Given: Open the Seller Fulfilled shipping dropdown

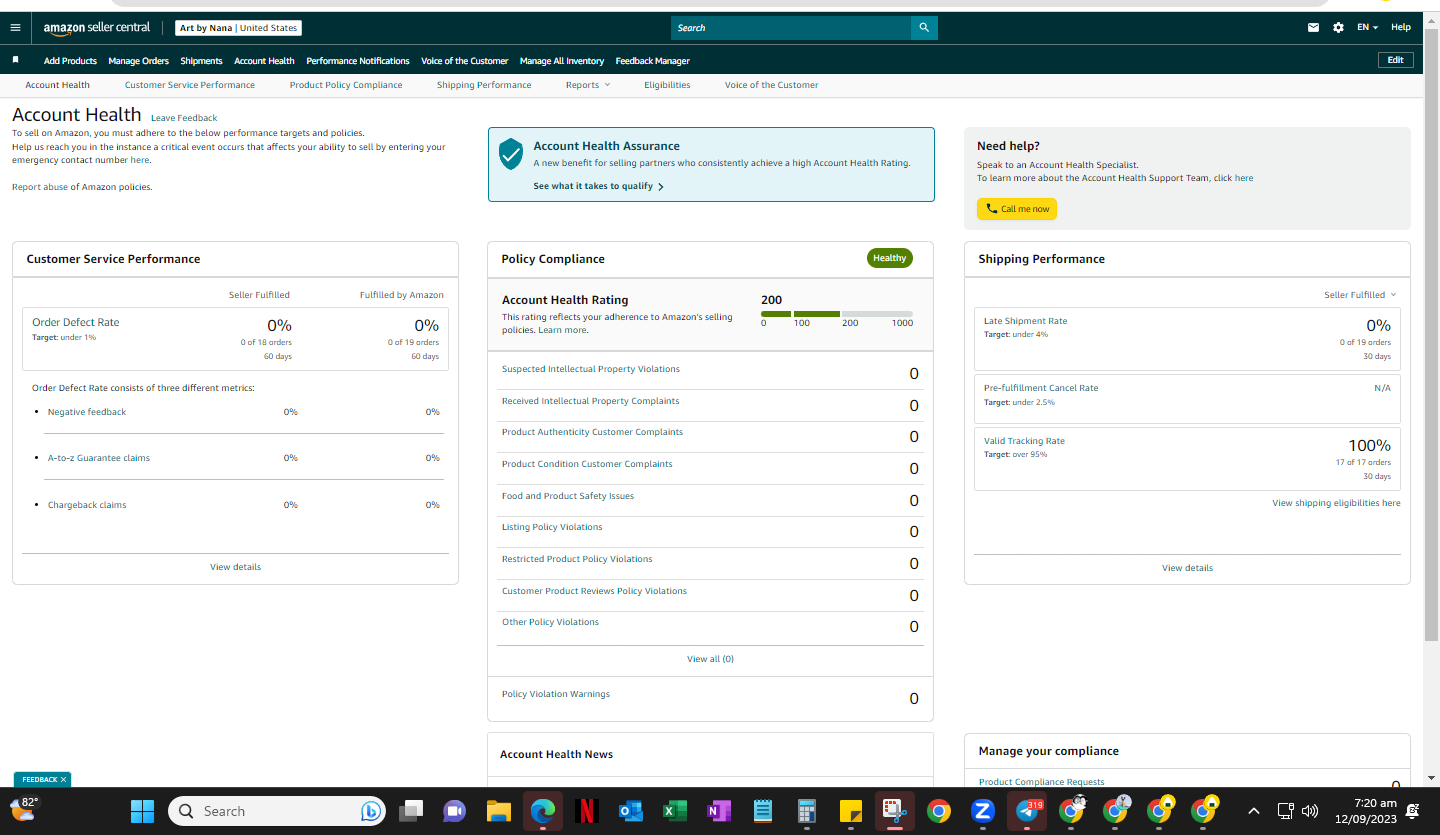Looking at the screenshot, I should tap(1360, 295).
